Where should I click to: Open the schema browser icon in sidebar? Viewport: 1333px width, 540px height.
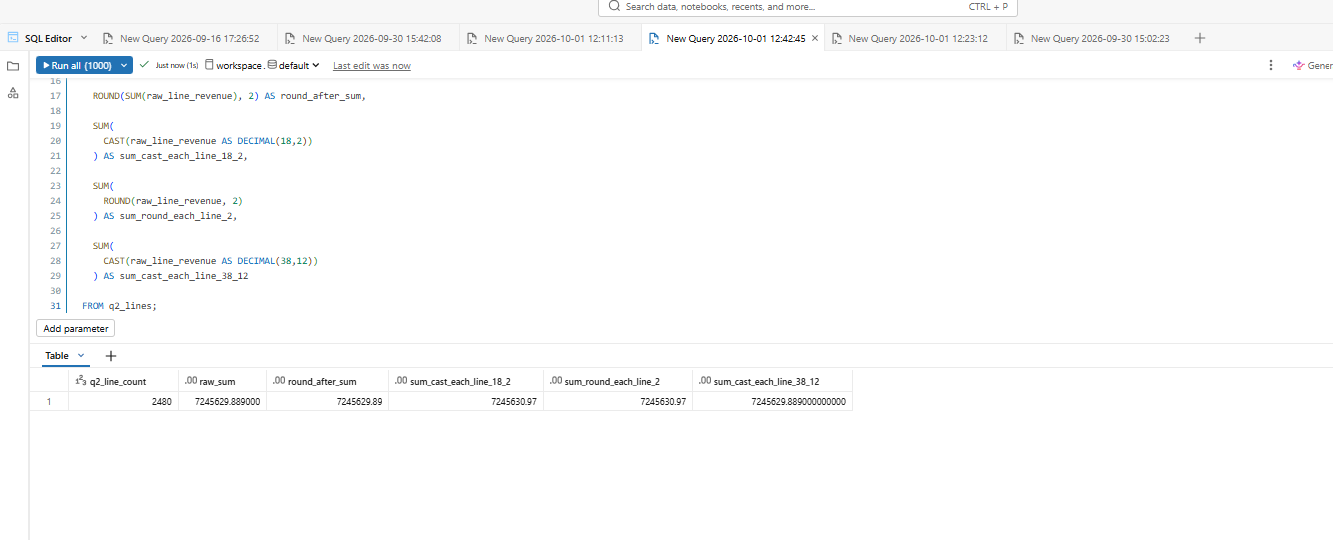pyautogui.click(x=13, y=92)
